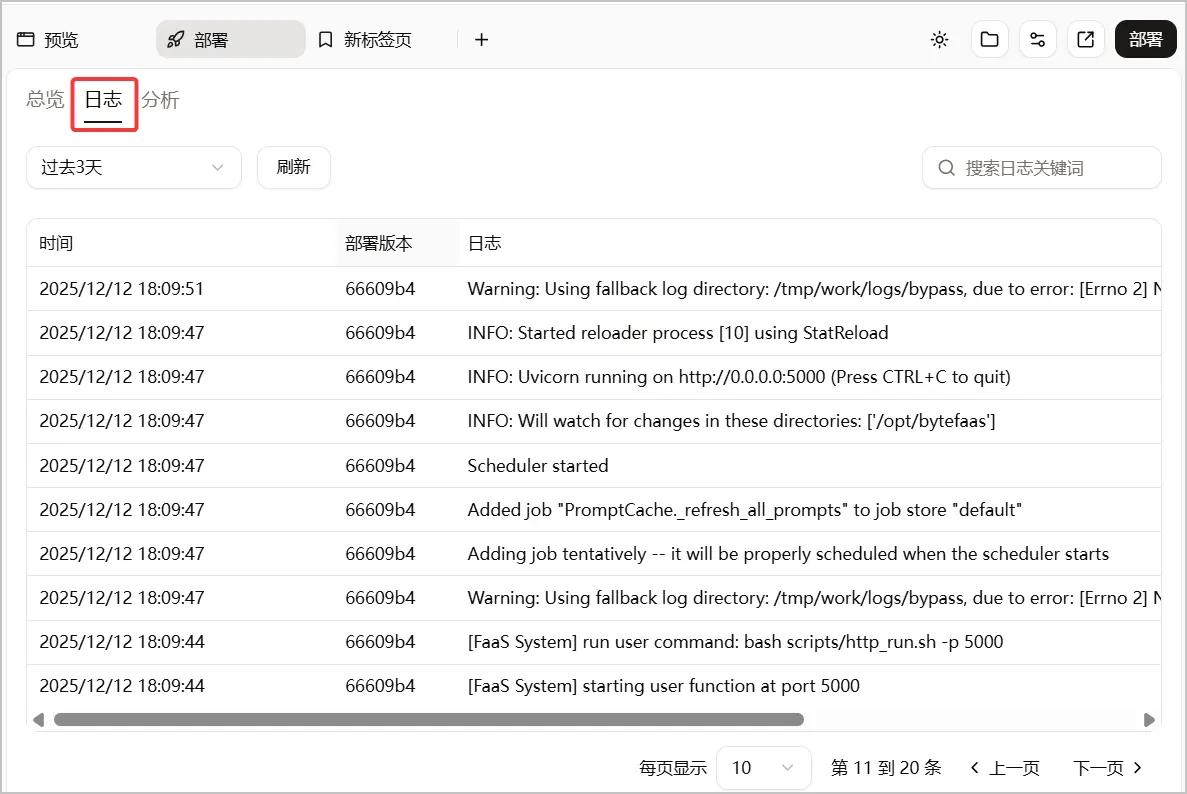Click the black 部署 button
Screen dimensions: 1187x794
click(1145, 39)
